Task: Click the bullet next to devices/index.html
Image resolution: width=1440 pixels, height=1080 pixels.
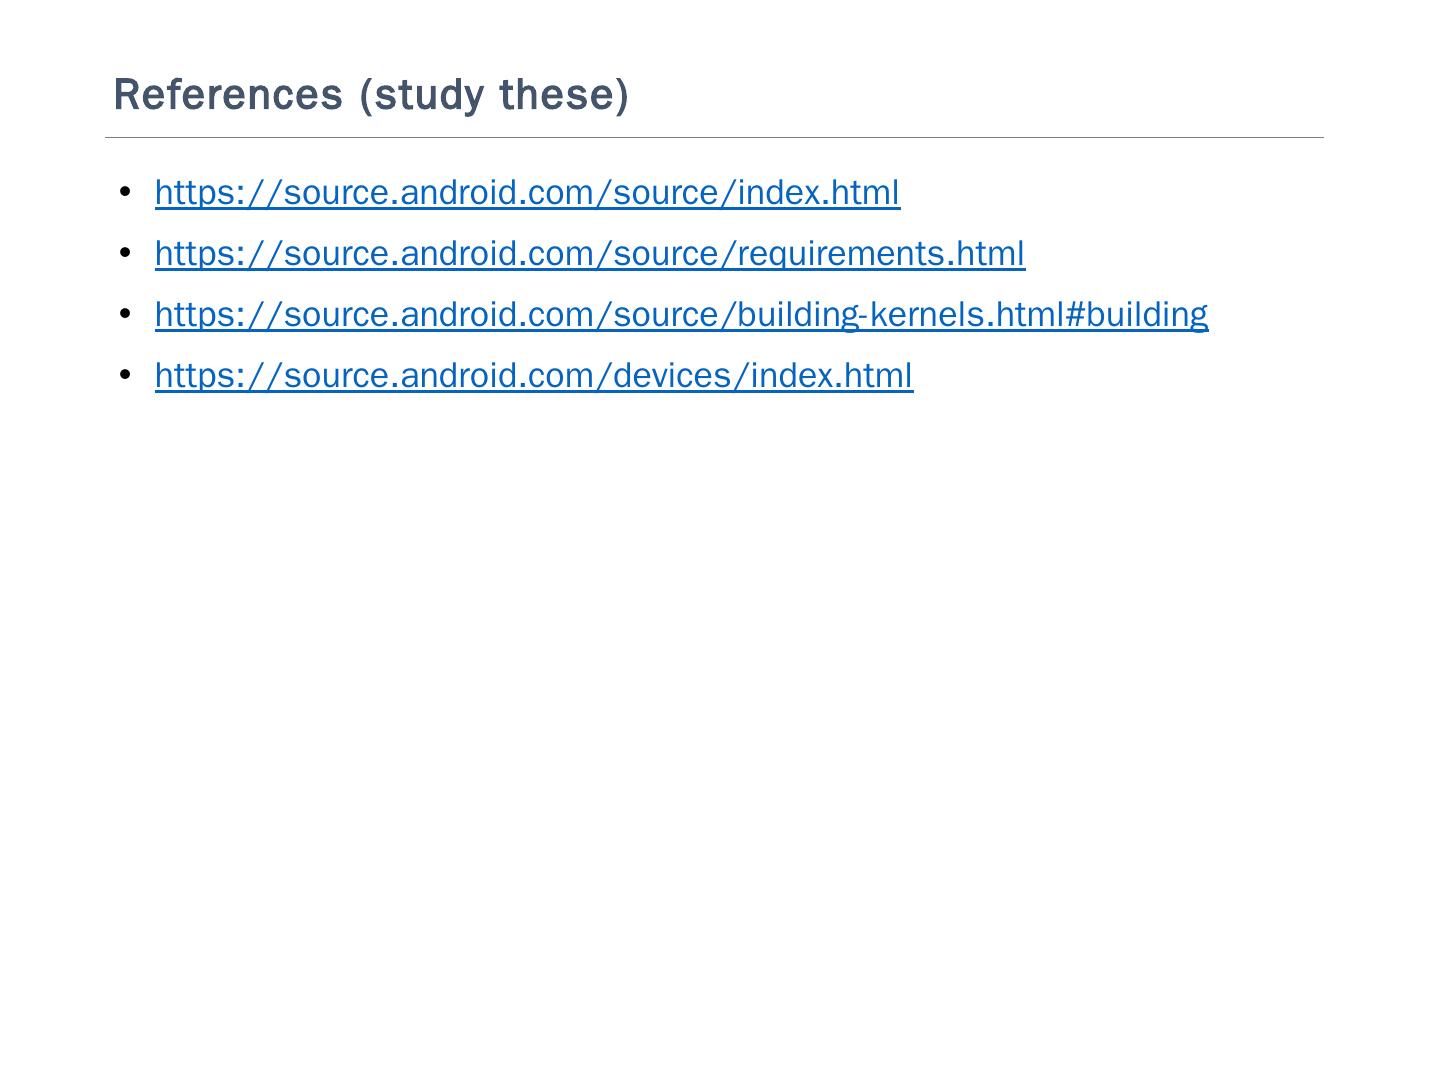Action: tap(125, 374)
